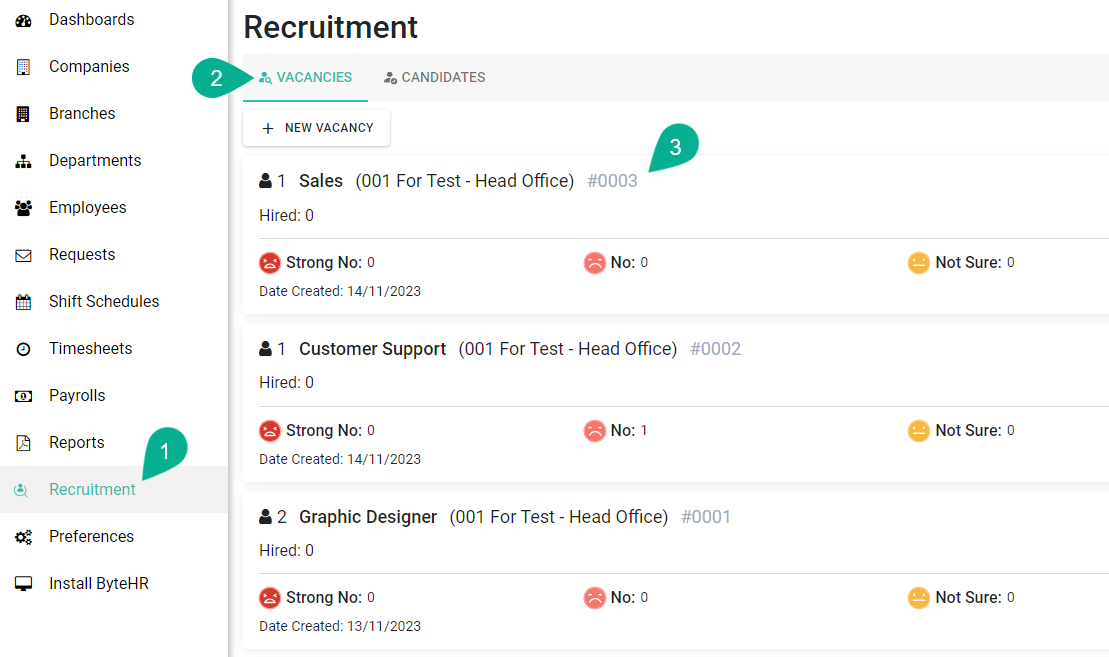Open the Graphic Designer vacancy
This screenshot has height=657, width=1109.
point(367,517)
